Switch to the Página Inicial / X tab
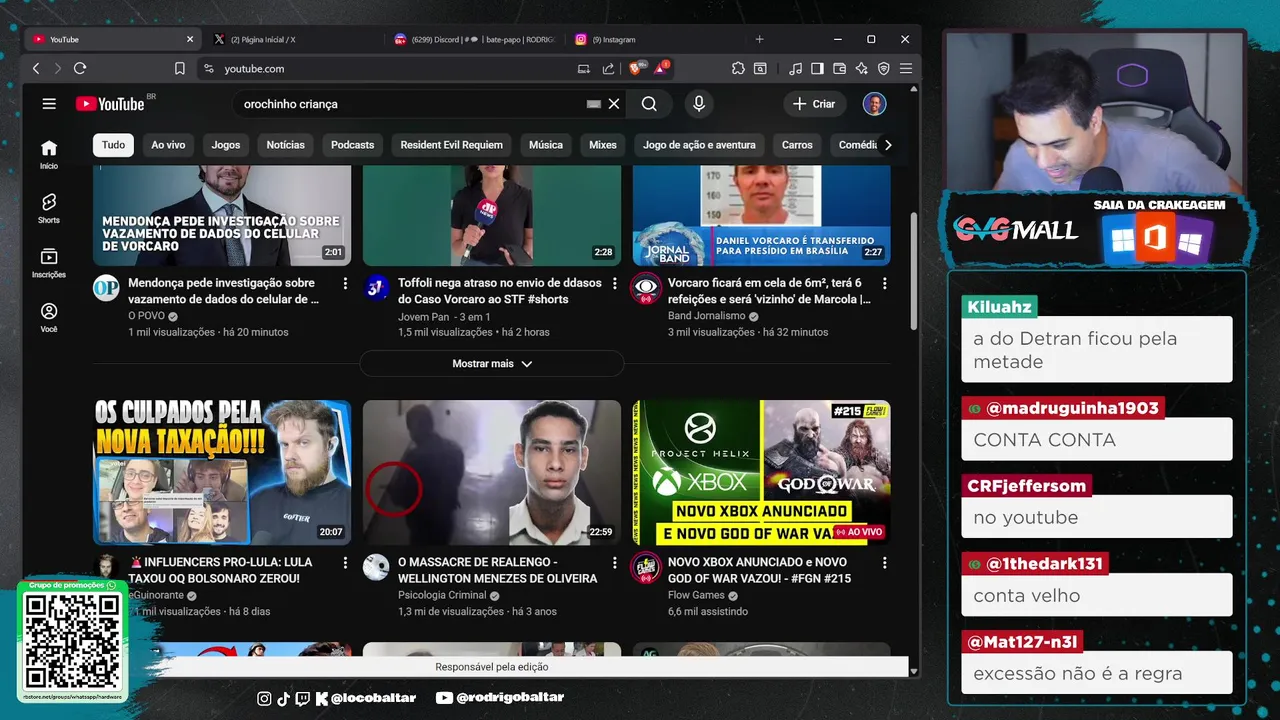 pyautogui.click(x=293, y=39)
